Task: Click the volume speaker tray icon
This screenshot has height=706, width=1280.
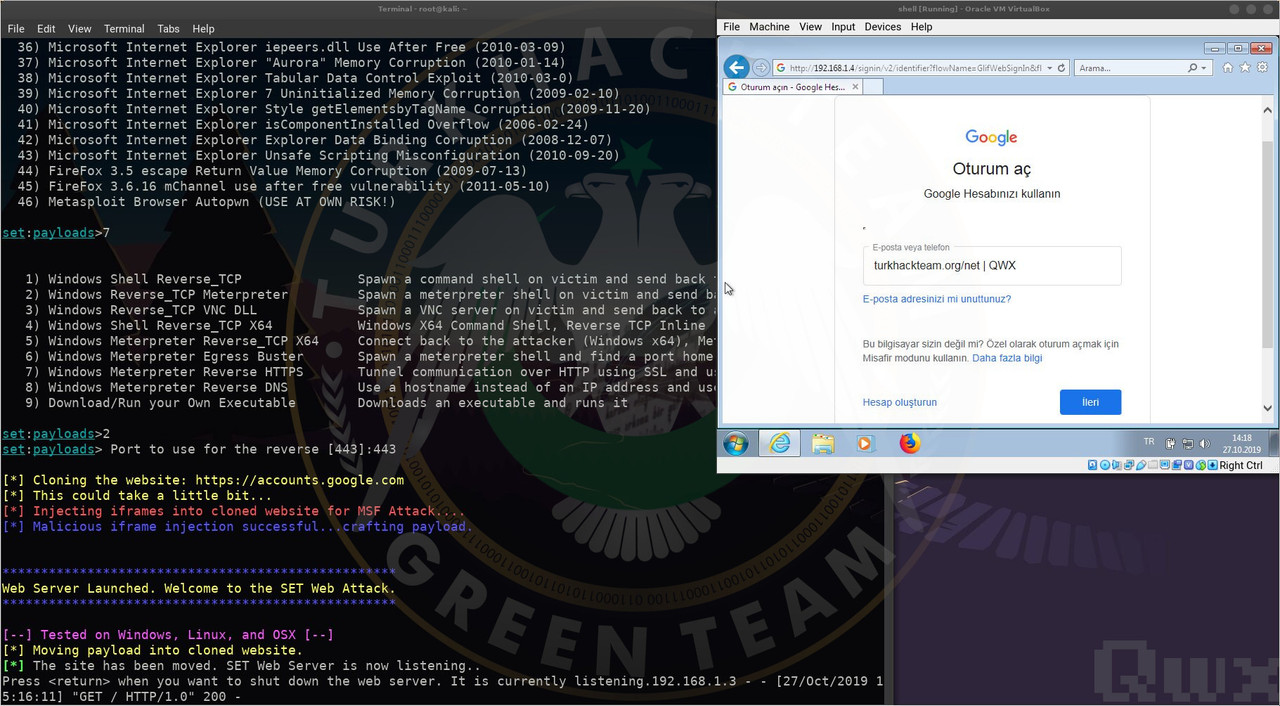Action: coord(1205,443)
